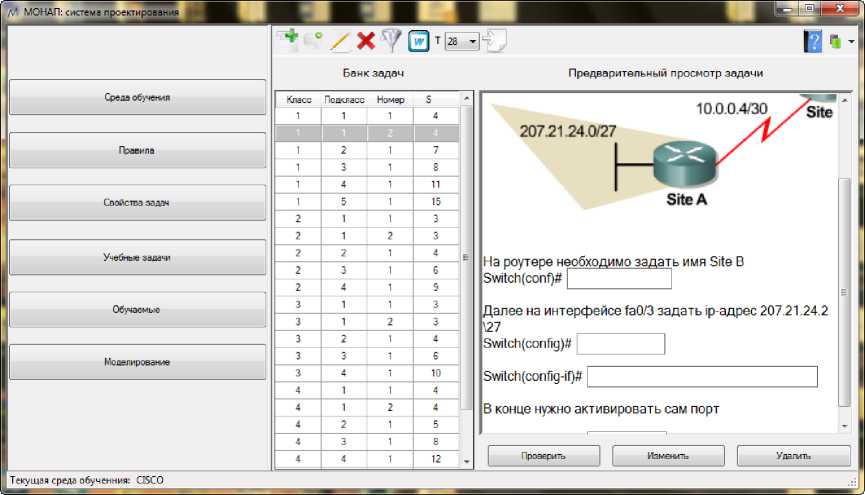Select task row with S value 15

[x=367, y=201]
